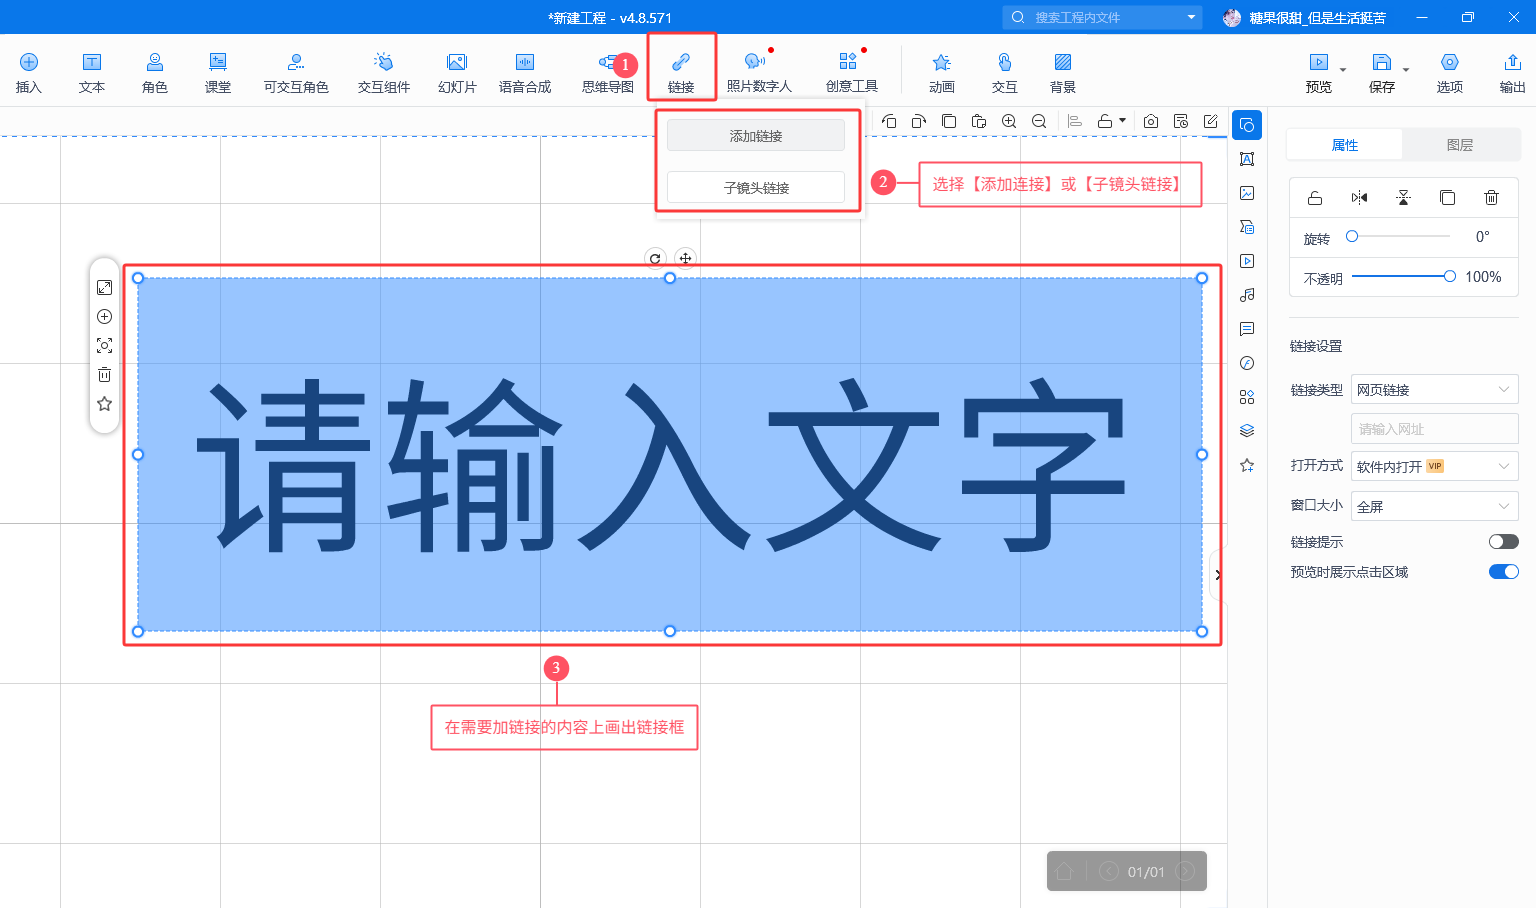
Task: Select the 属性 tab
Action: pos(1344,145)
